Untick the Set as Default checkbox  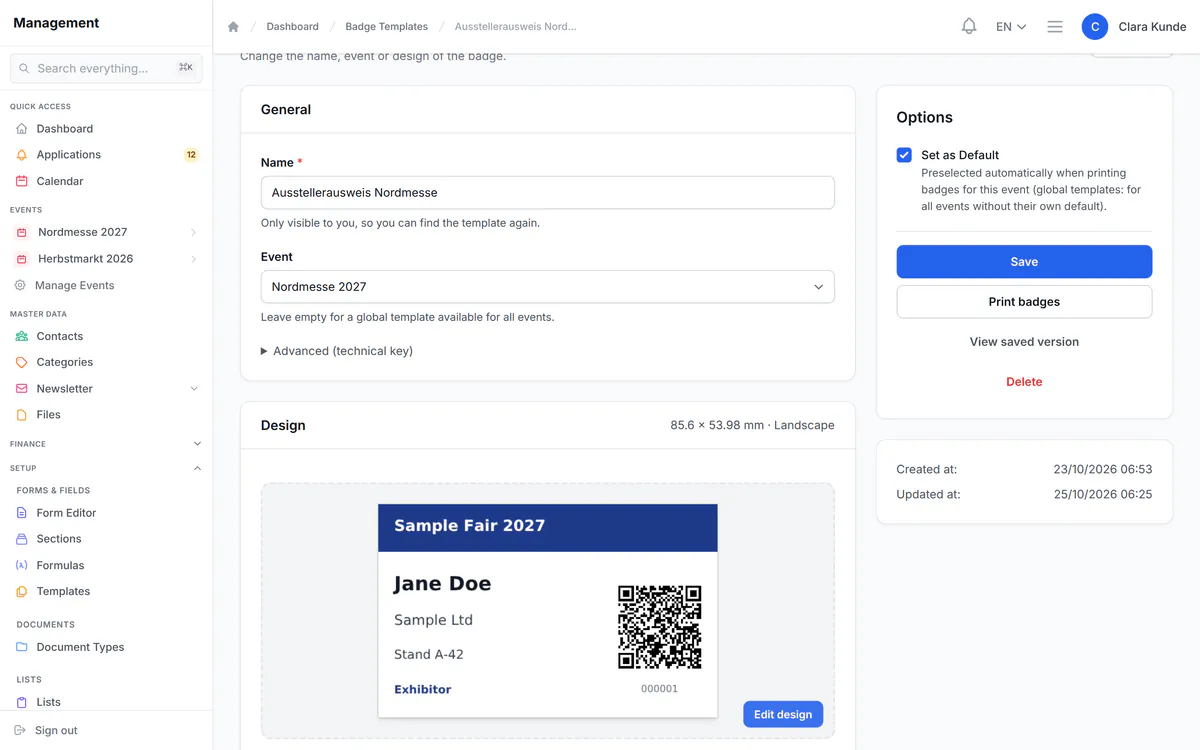click(904, 155)
